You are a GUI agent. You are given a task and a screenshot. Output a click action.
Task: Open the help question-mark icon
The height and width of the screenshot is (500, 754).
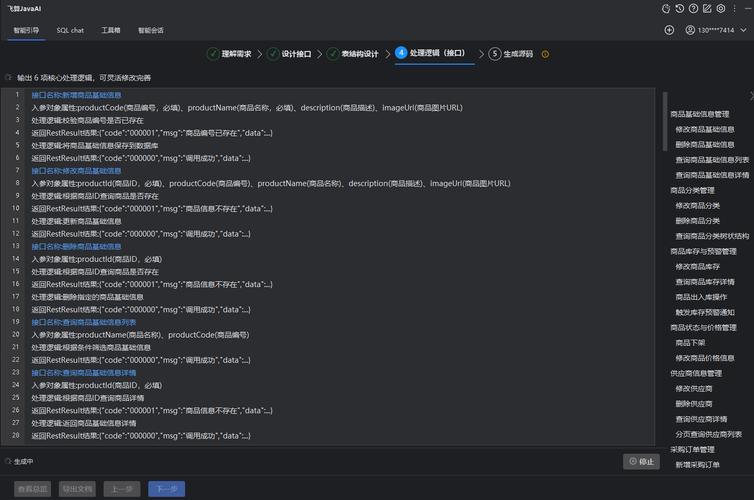[x=693, y=9]
